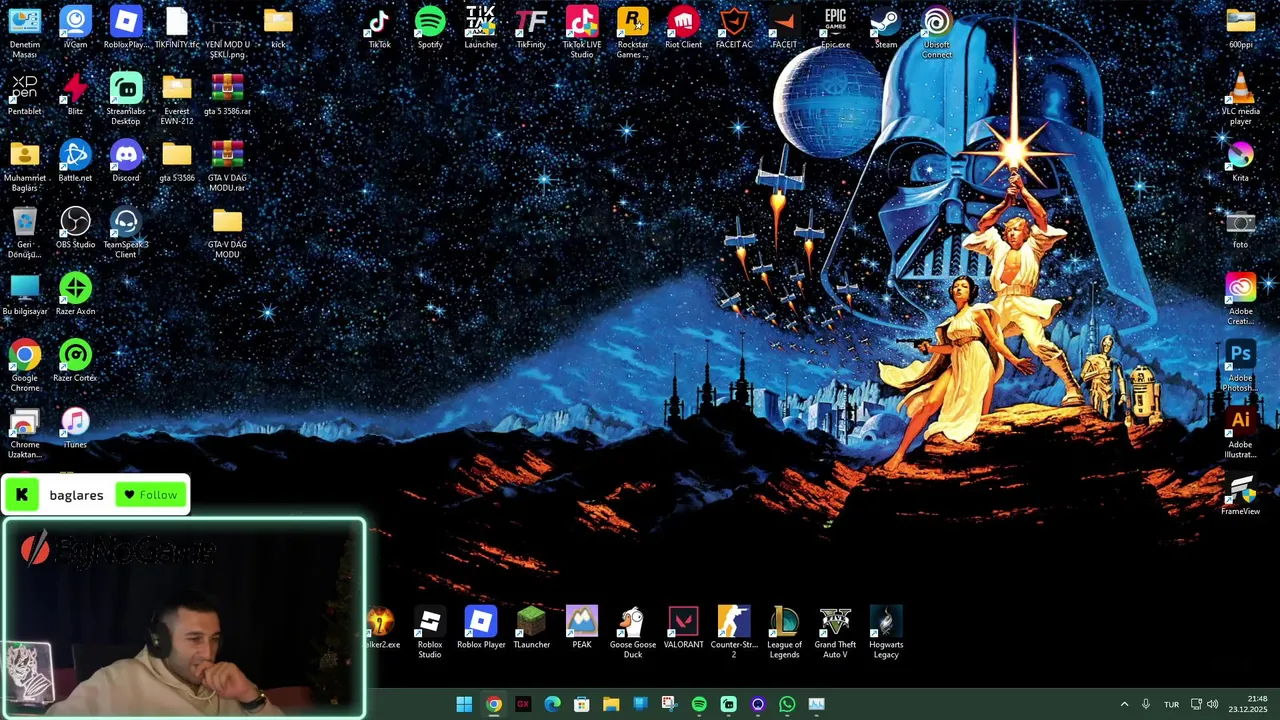
Task: Open the FACEIT AC shortcut
Action: (x=734, y=27)
